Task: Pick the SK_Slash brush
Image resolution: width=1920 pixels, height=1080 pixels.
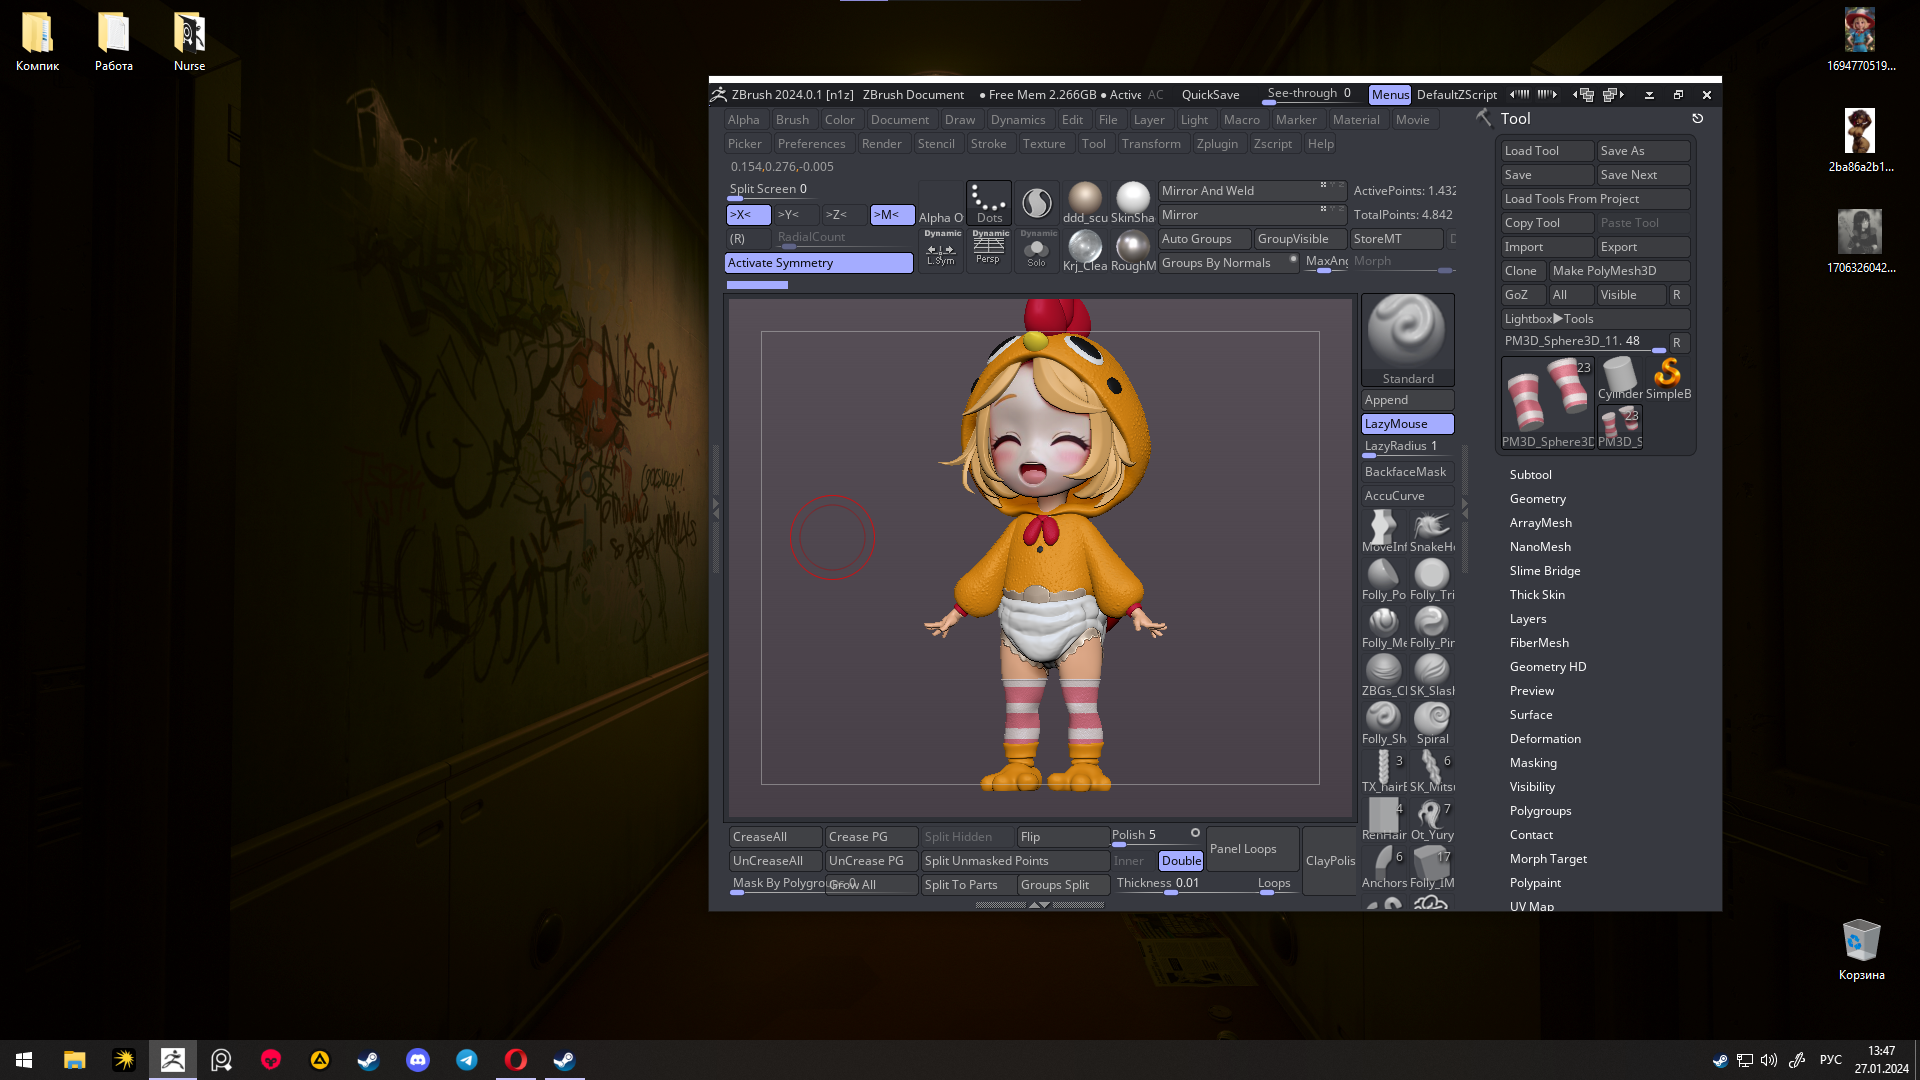Action: [1432, 674]
